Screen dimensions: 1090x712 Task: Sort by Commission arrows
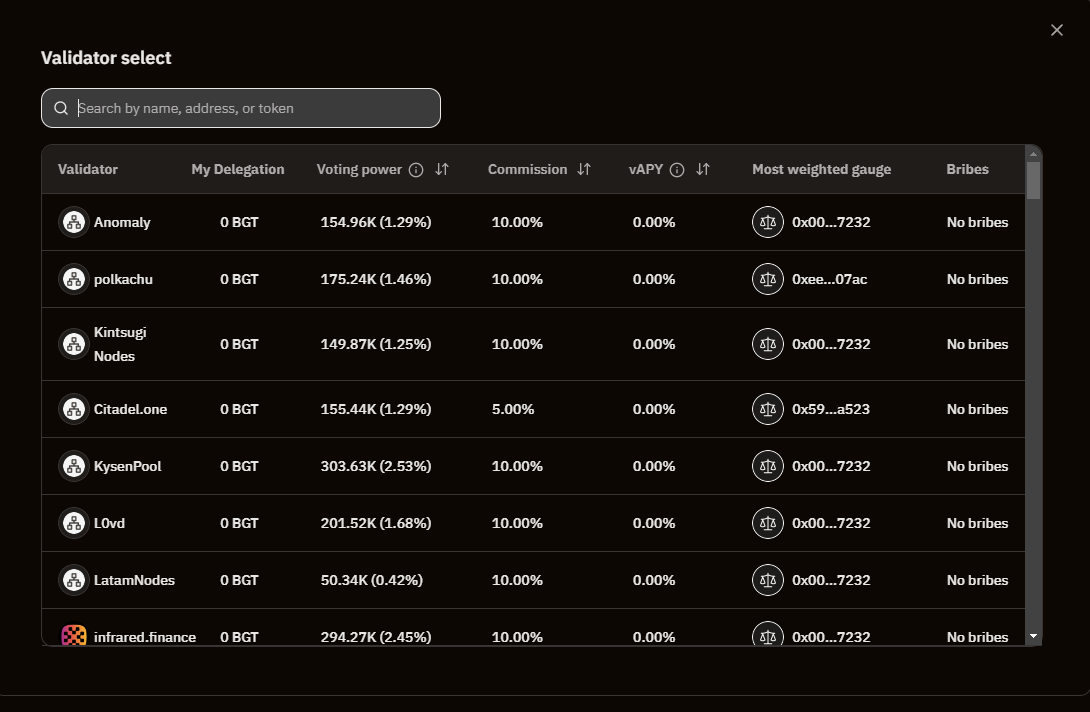584,170
